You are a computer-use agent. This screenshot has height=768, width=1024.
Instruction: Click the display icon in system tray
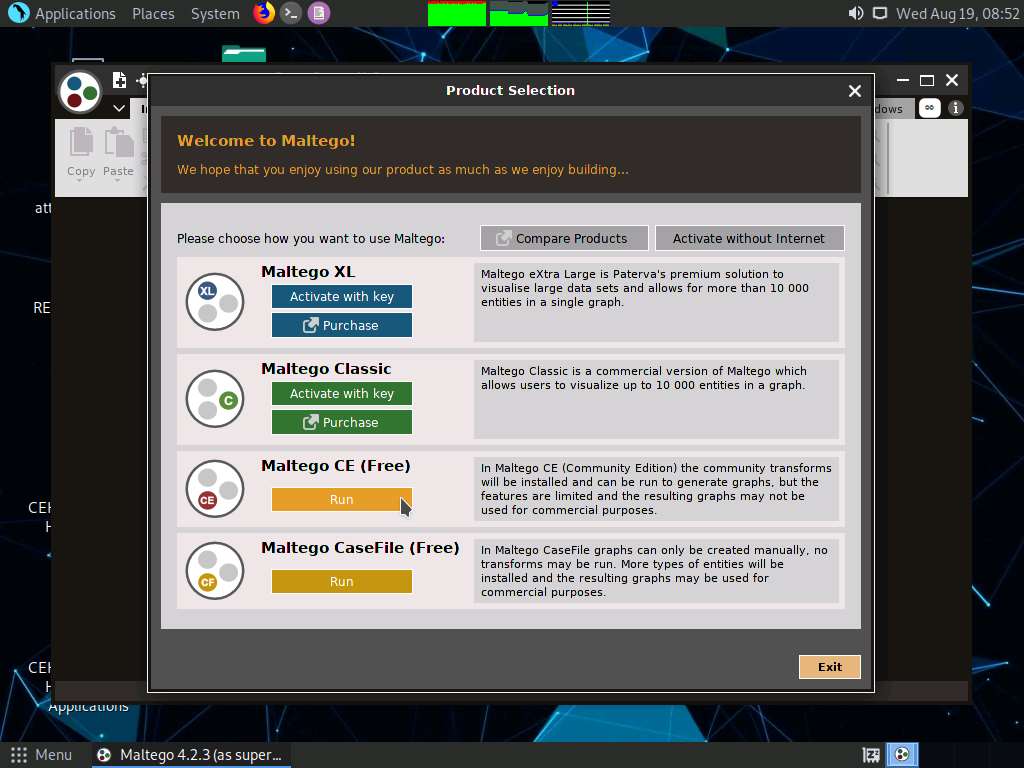coord(880,13)
